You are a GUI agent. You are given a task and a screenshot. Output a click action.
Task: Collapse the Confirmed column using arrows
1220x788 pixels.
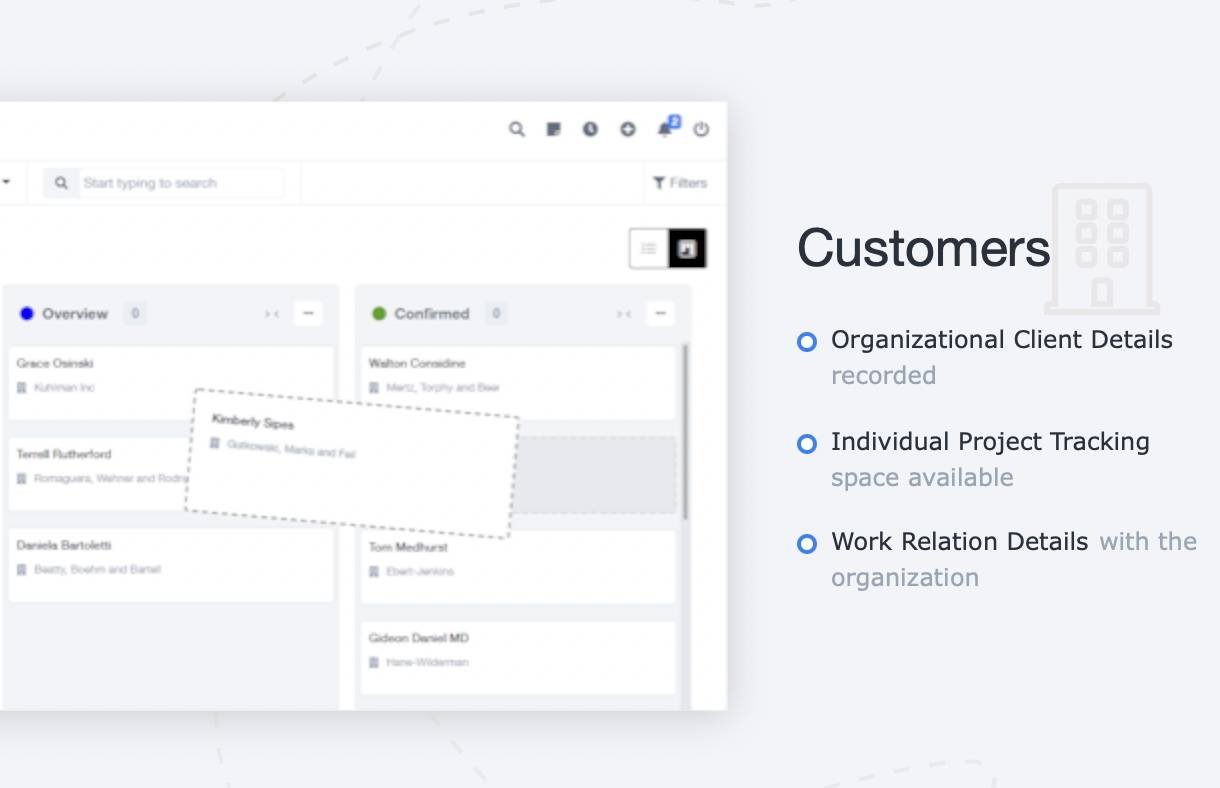coord(623,314)
